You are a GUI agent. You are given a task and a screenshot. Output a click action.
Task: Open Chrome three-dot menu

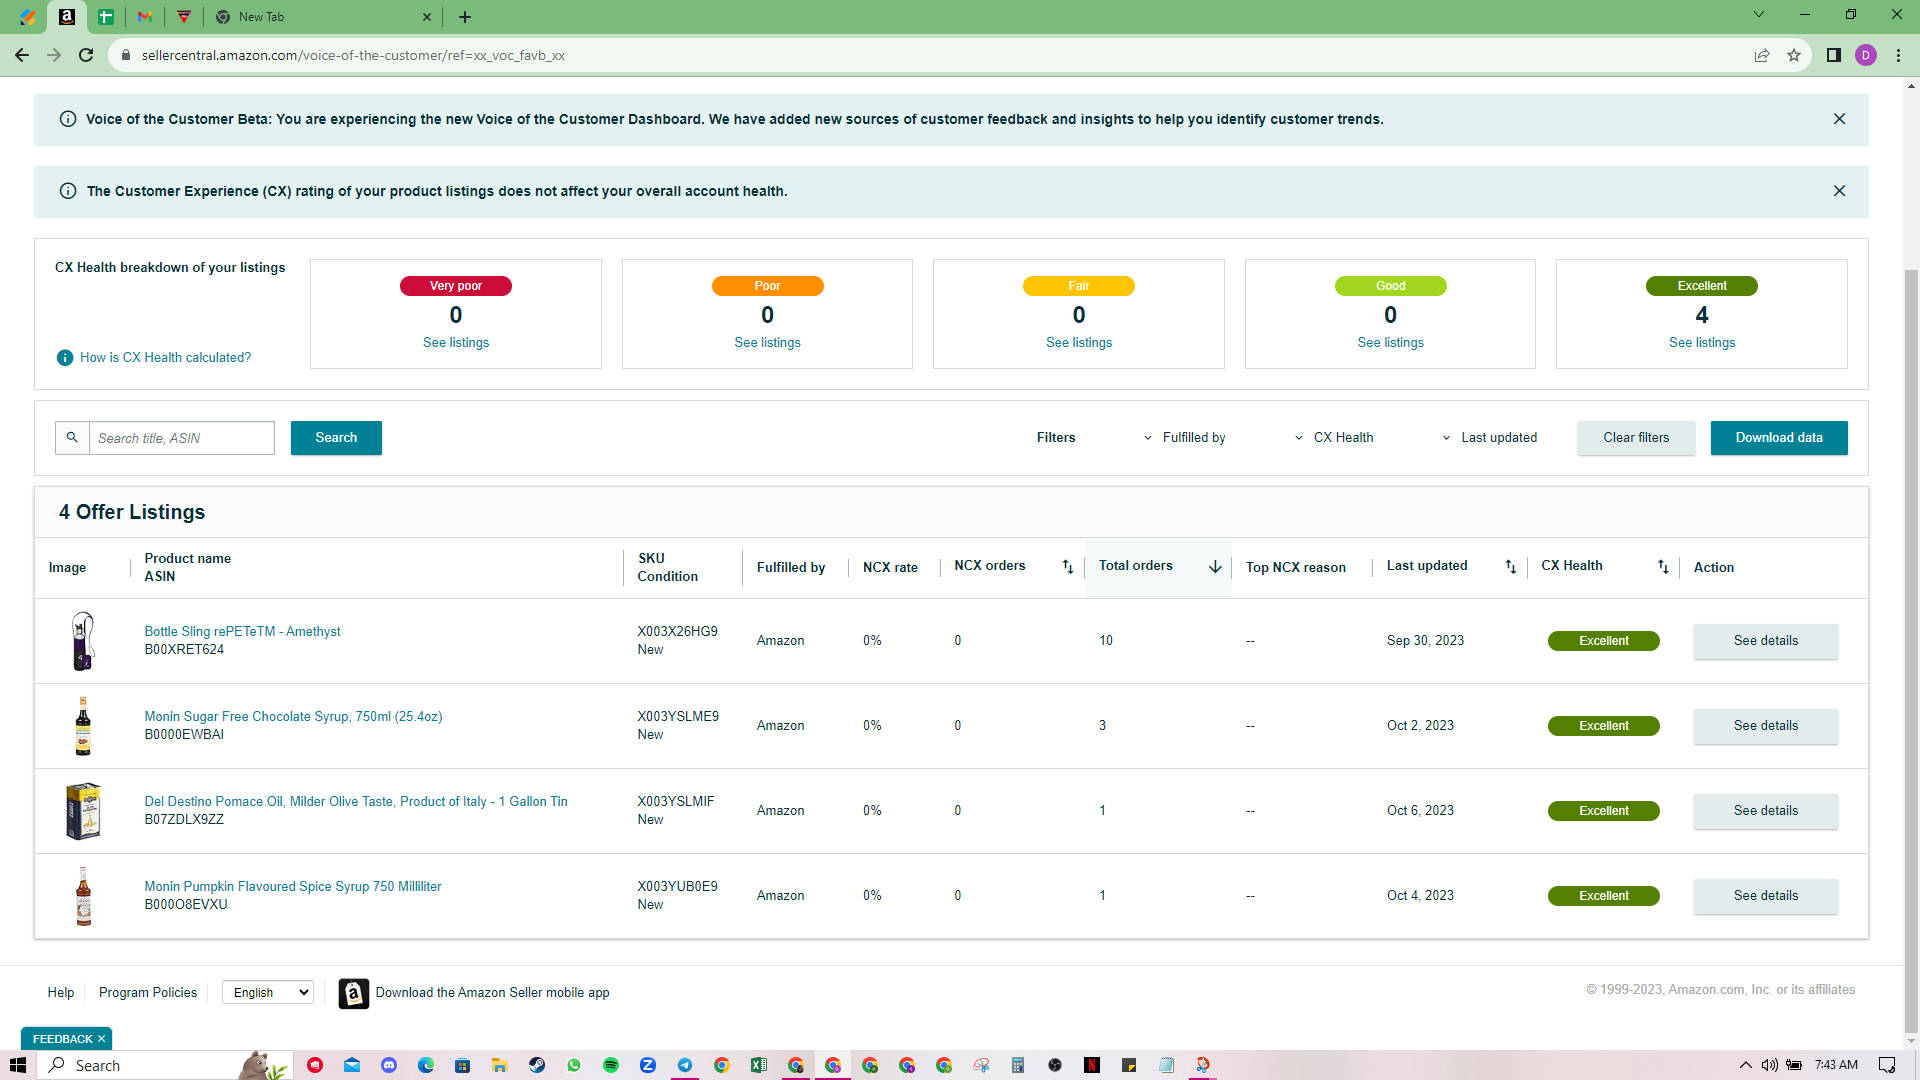pos(1898,55)
